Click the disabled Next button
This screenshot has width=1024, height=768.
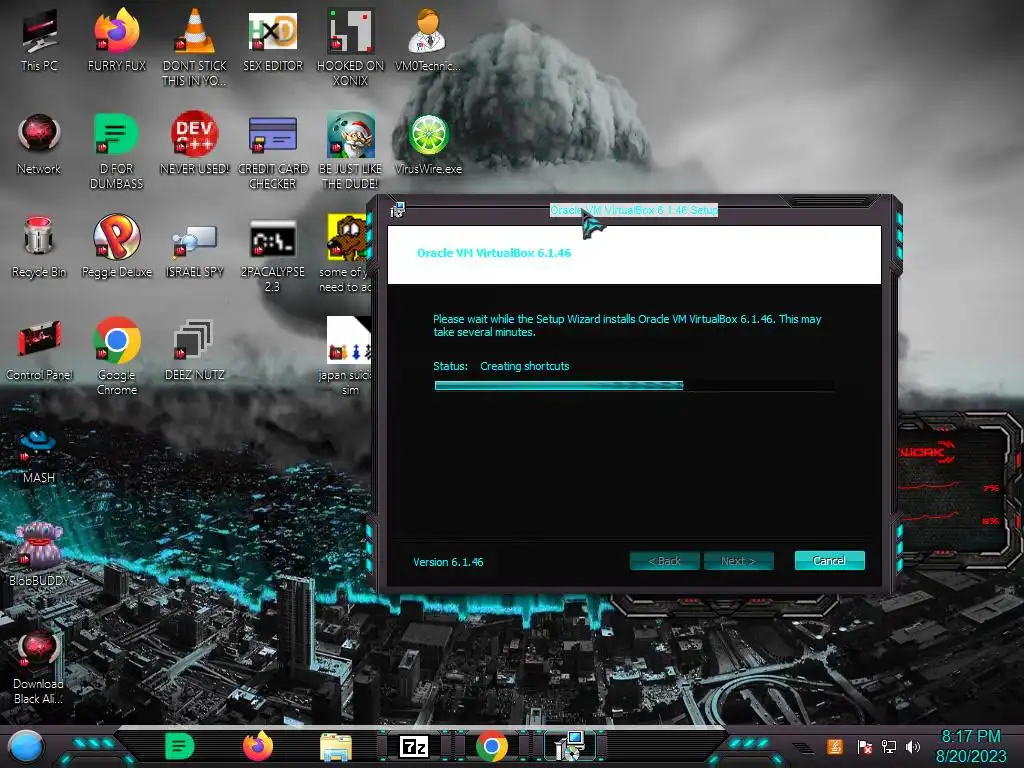coord(739,560)
